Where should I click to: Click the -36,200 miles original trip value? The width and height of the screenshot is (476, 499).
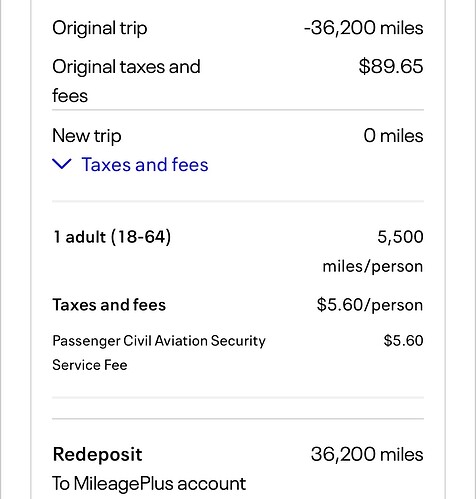click(364, 28)
